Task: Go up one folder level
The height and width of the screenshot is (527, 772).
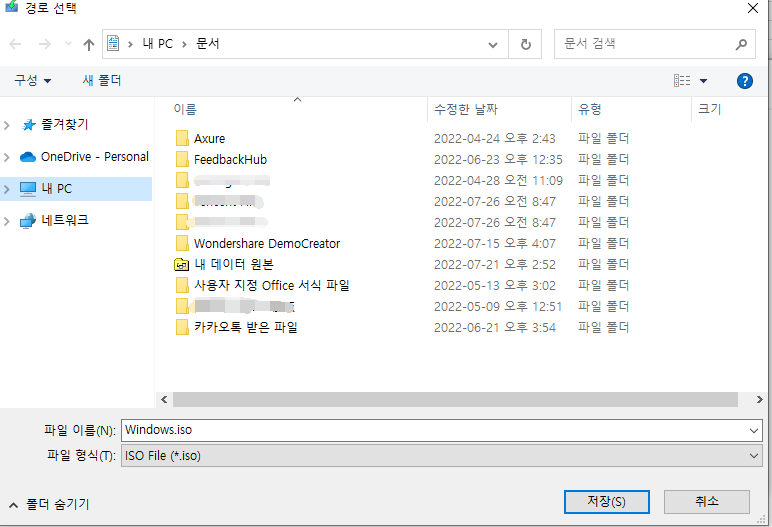Action: [x=89, y=45]
